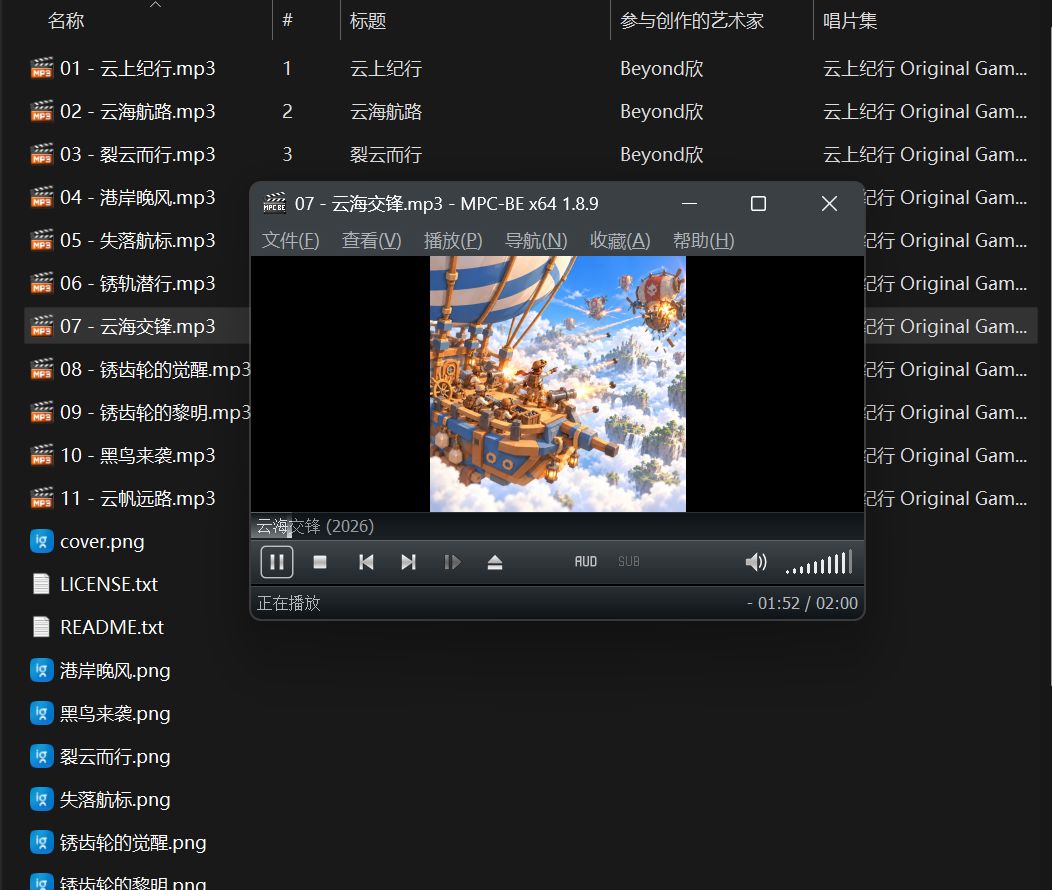The height and width of the screenshot is (890, 1052).
Task: Sort file list by 名称 column
Action: [66, 21]
